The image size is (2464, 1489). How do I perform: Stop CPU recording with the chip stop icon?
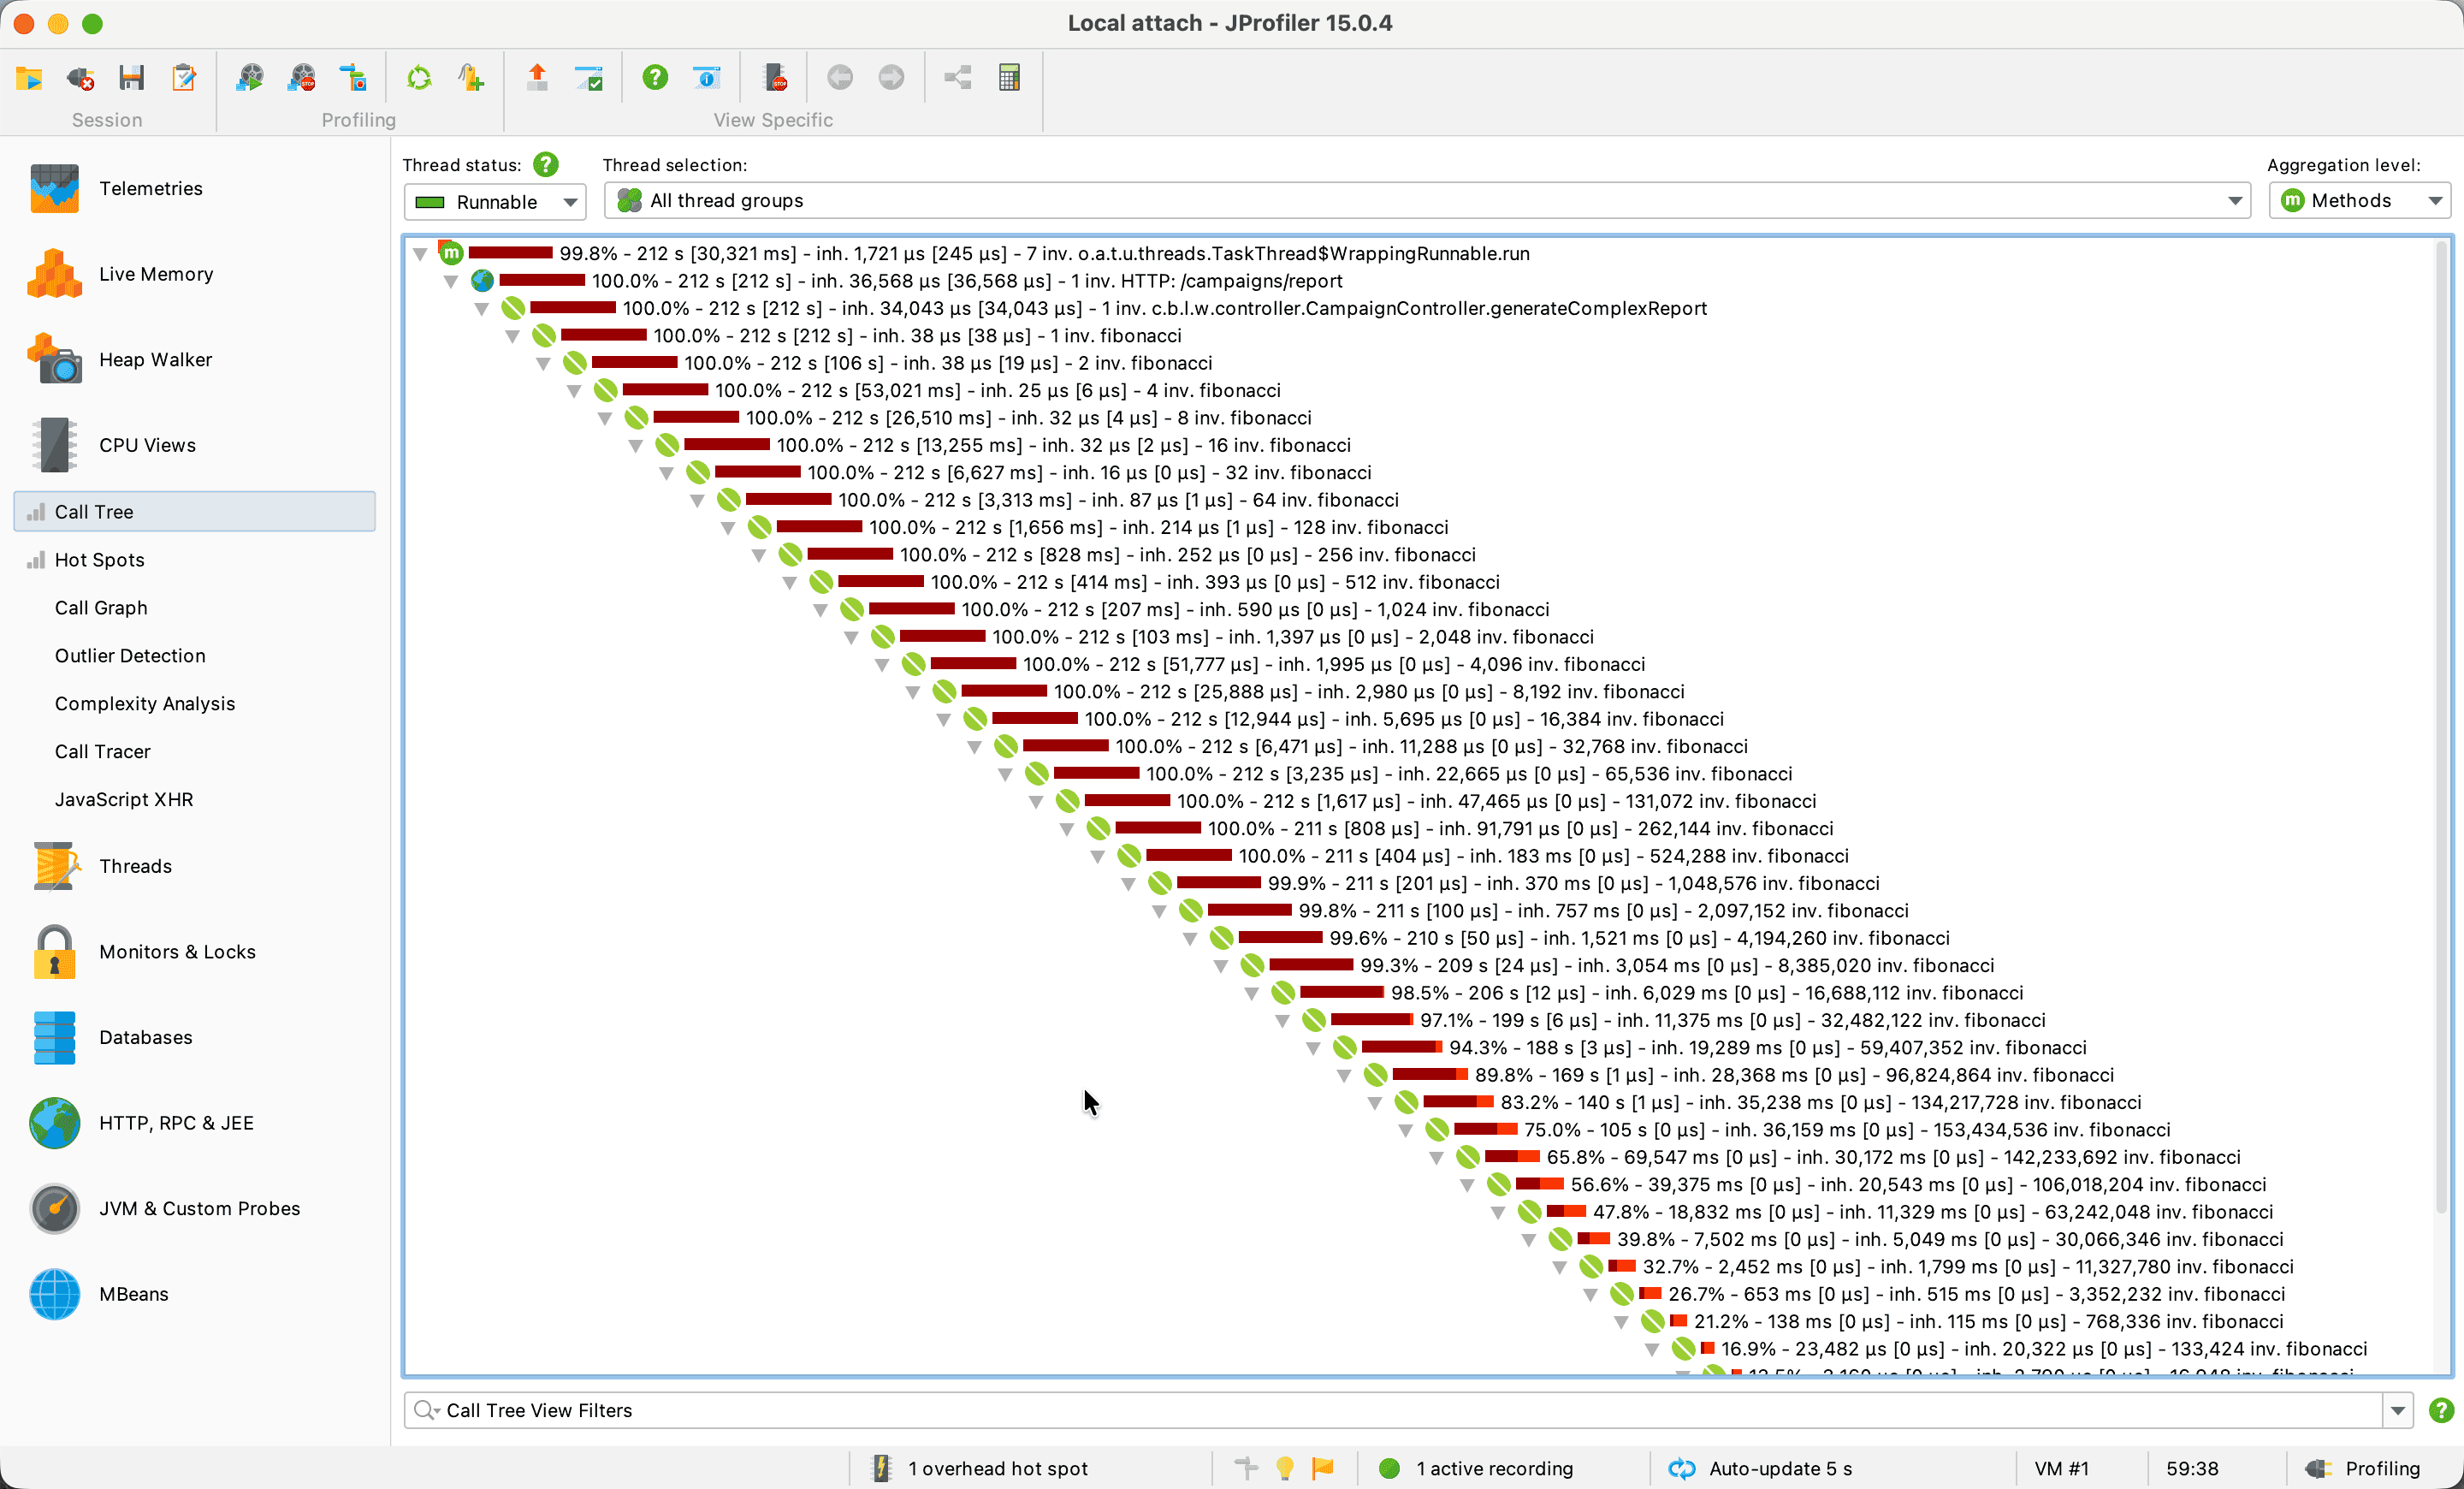[774, 77]
